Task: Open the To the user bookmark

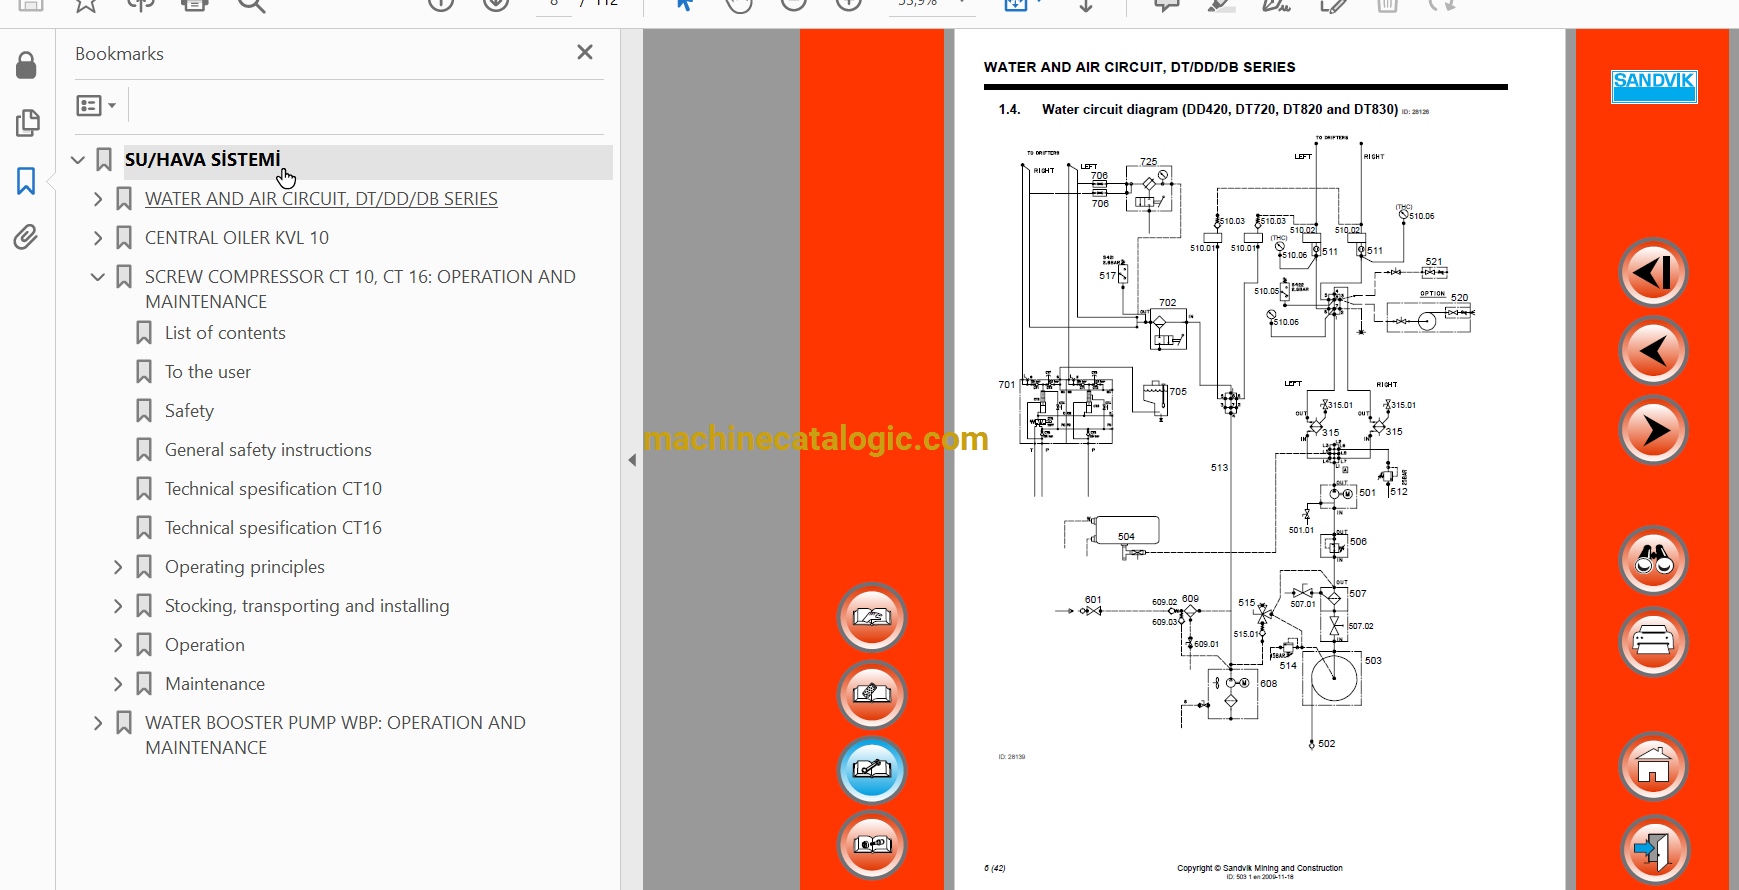Action: [208, 372]
